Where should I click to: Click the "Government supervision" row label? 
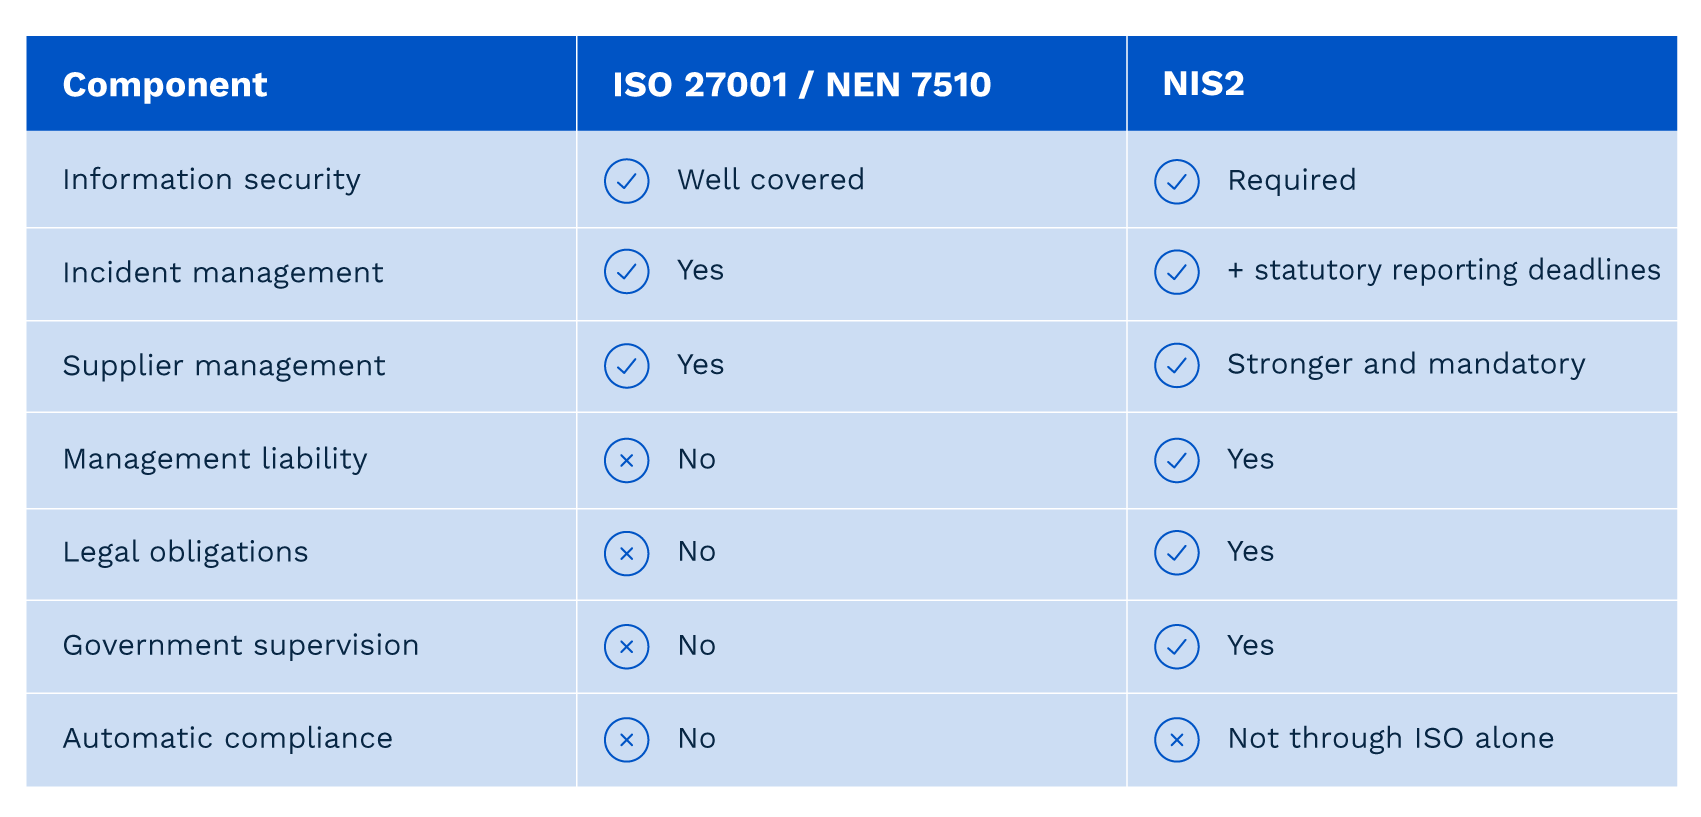click(240, 646)
